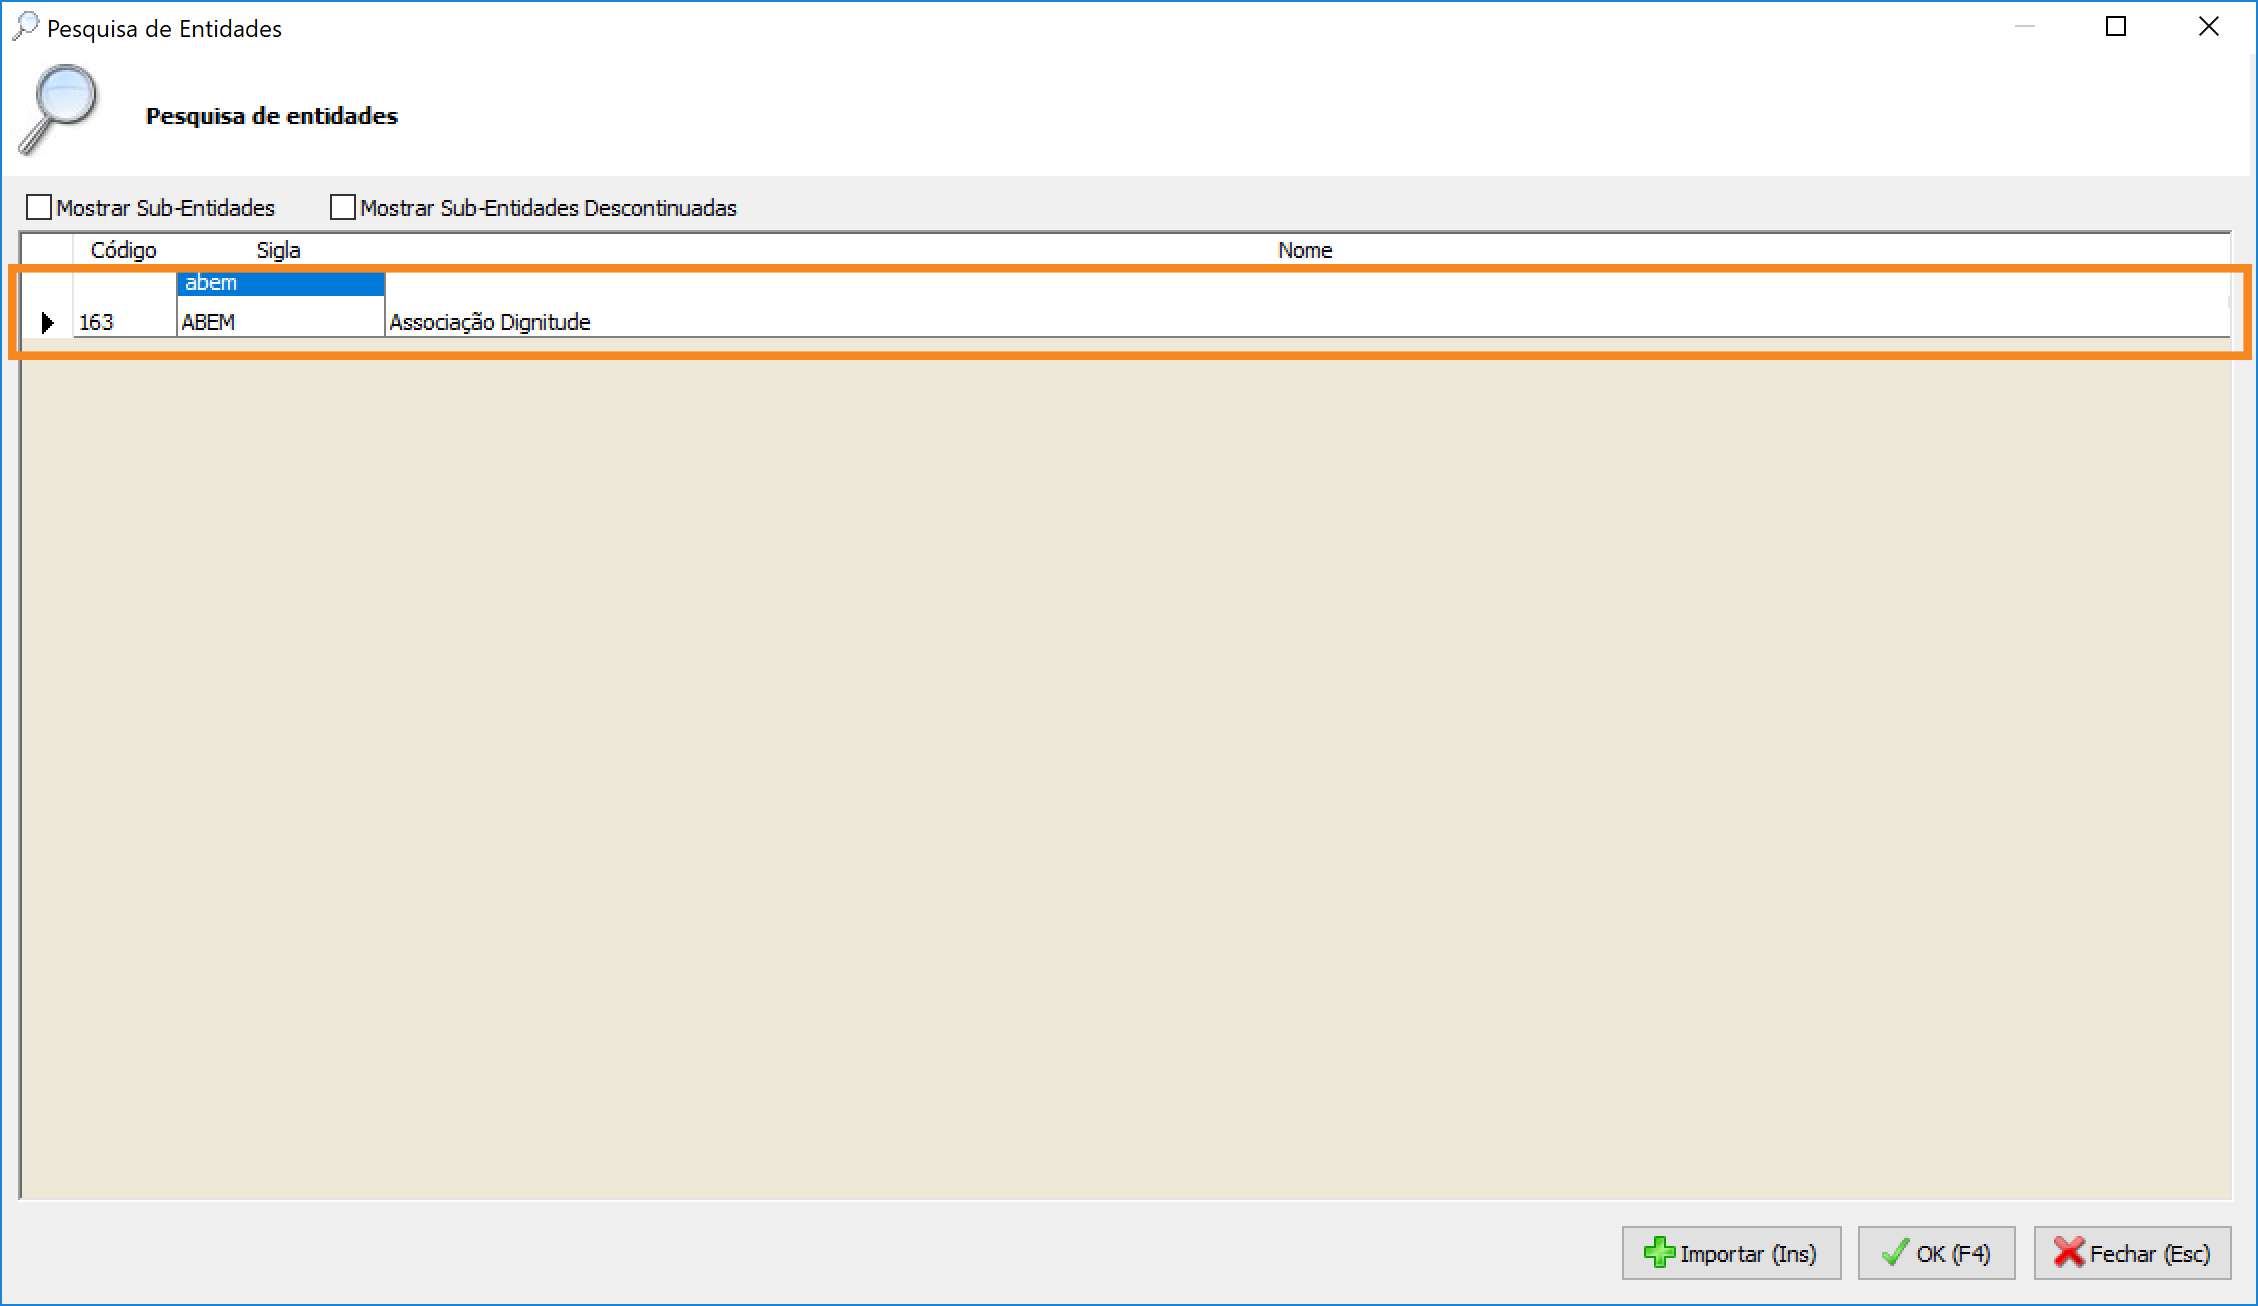Select the ABEM sigla cell

280,322
